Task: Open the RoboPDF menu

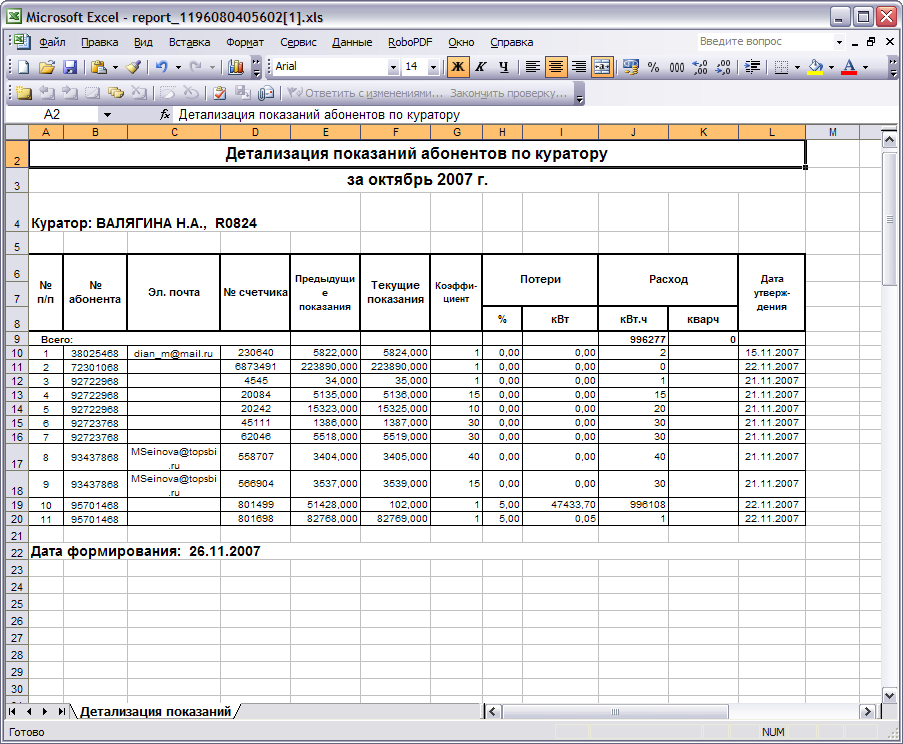Action: point(410,42)
